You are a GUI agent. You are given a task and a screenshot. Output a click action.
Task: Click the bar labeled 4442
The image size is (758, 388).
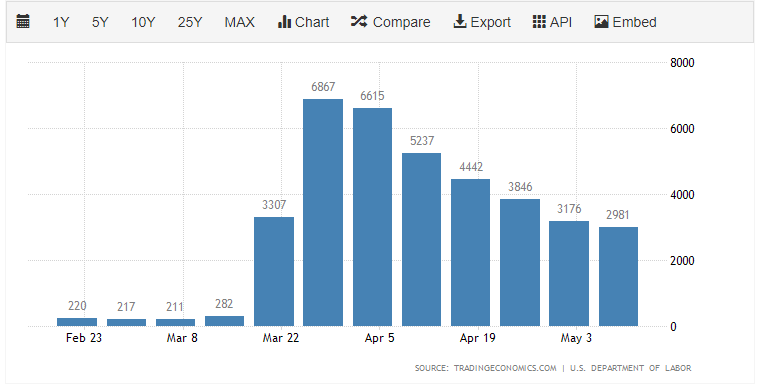[x=470, y=253]
